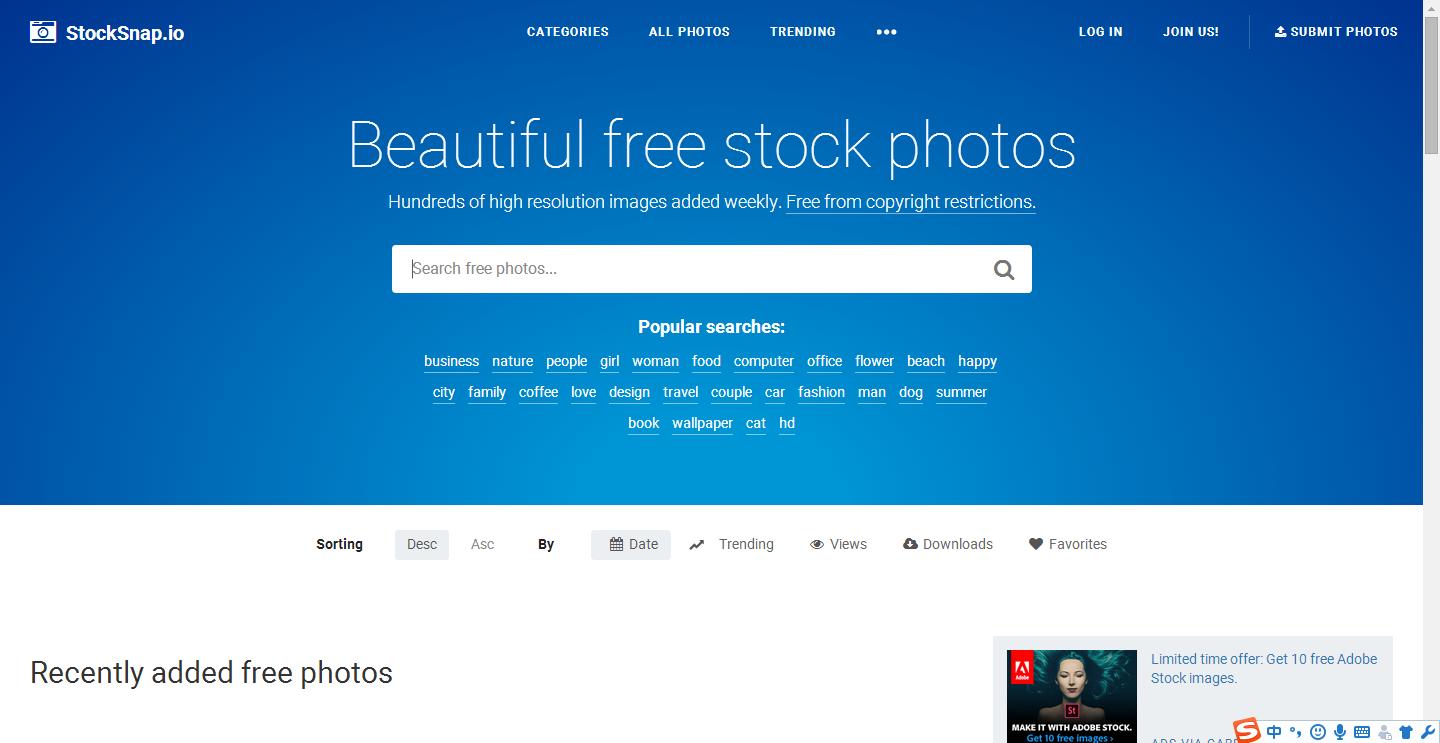Open Trending in the top navigation

(x=803, y=32)
